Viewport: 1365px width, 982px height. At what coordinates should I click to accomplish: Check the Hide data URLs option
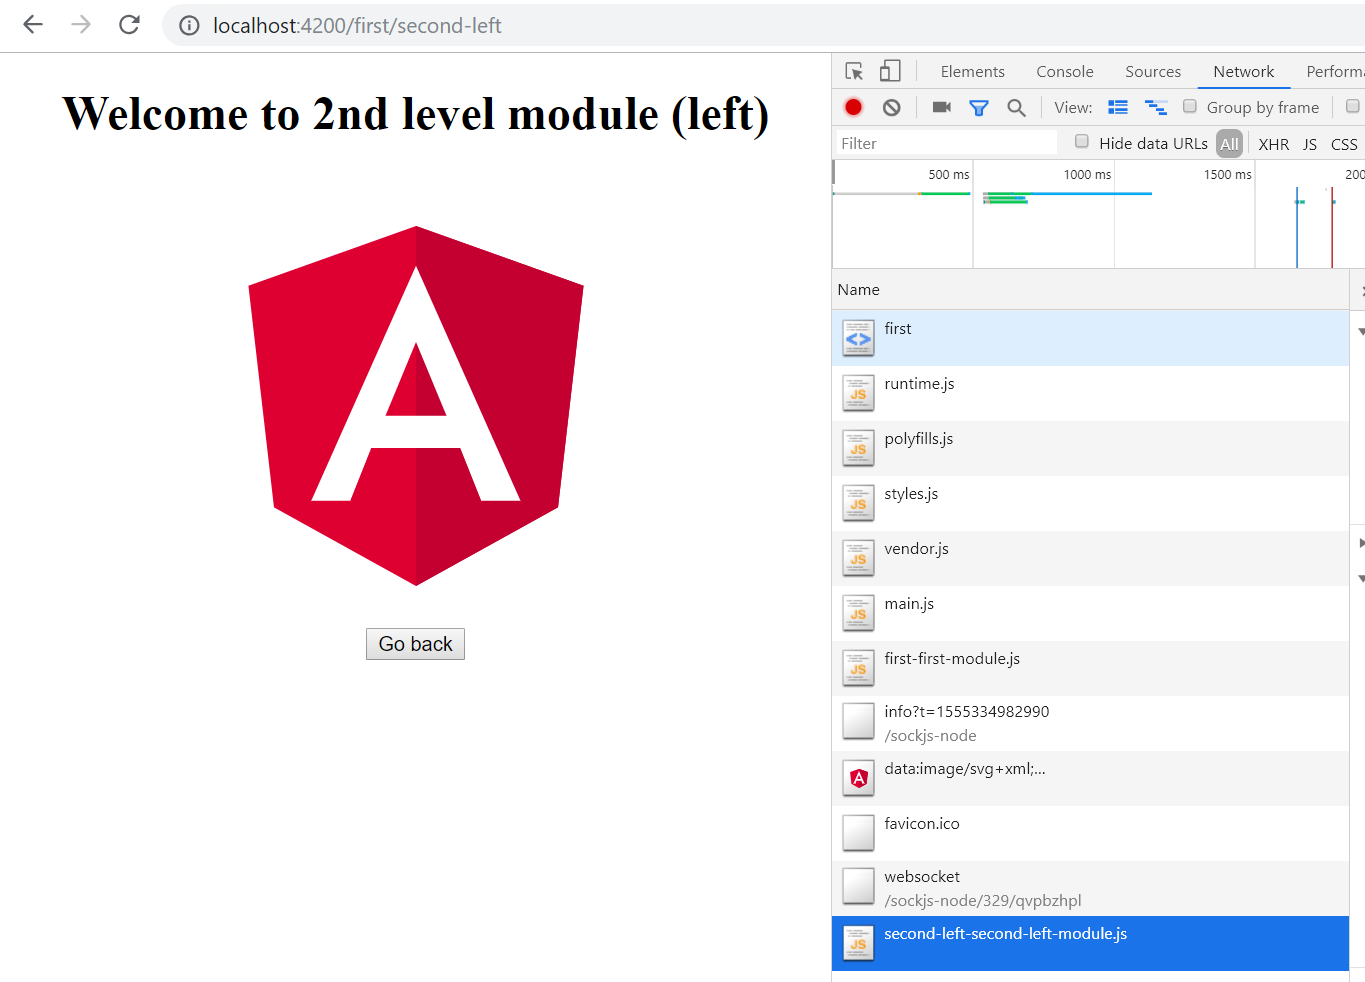(1082, 142)
